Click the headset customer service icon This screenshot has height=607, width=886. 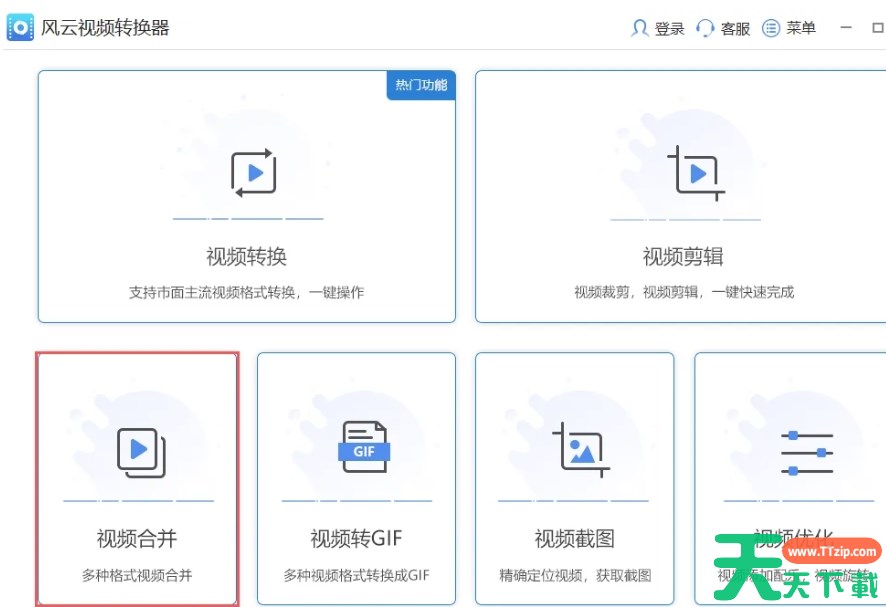pos(706,28)
